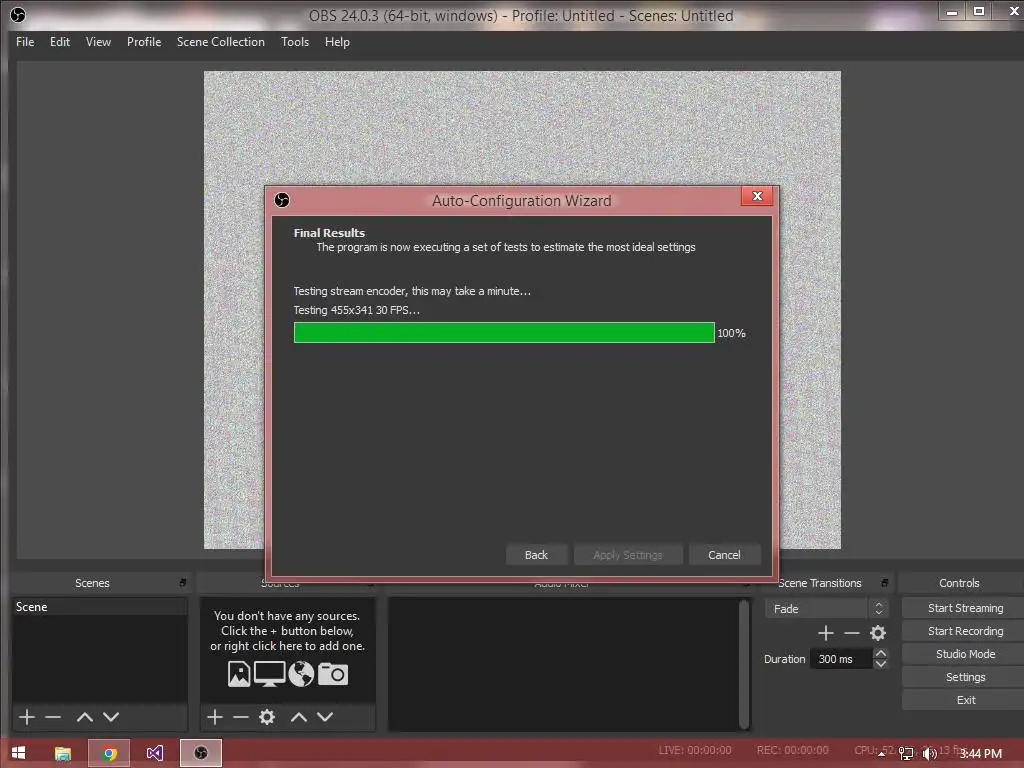The height and width of the screenshot is (768, 1024).
Task: Enable Studio Mode
Action: pos(965,654)
